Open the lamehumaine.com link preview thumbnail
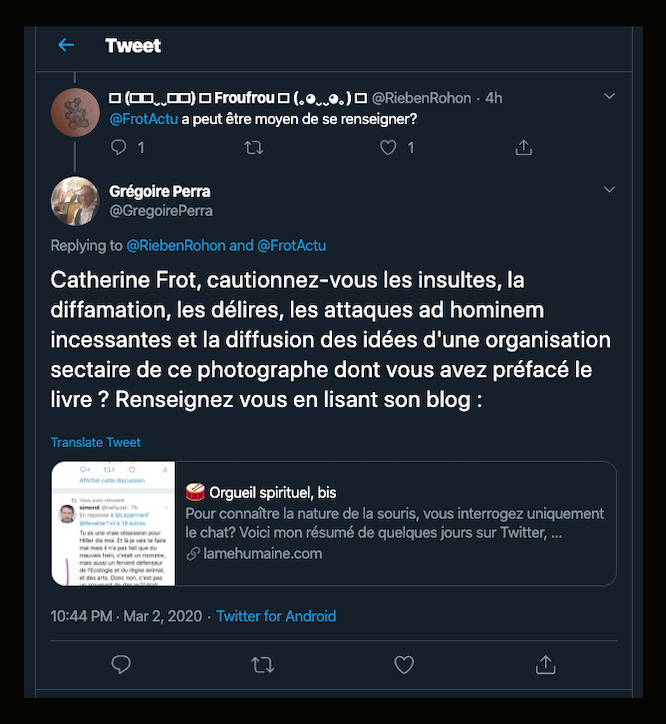The height and width of the screenshot is (724, 666). [x=113, y=523]
